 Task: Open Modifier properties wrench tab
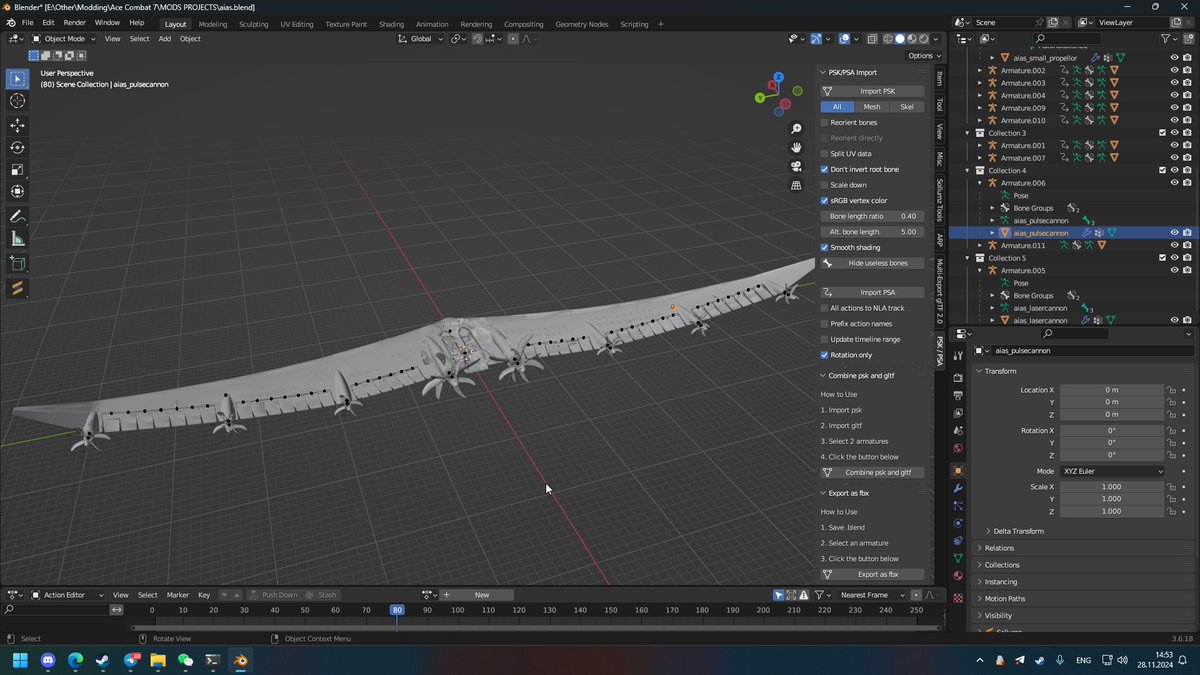958,487
